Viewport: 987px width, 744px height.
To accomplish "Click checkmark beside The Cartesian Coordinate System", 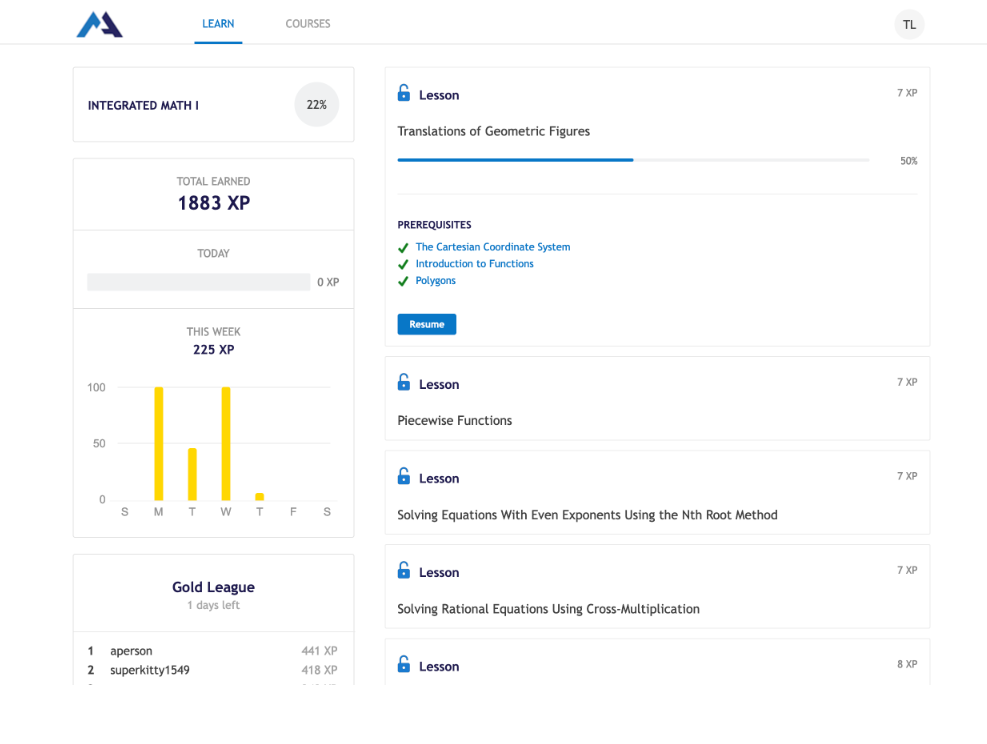I will [403, 248].
